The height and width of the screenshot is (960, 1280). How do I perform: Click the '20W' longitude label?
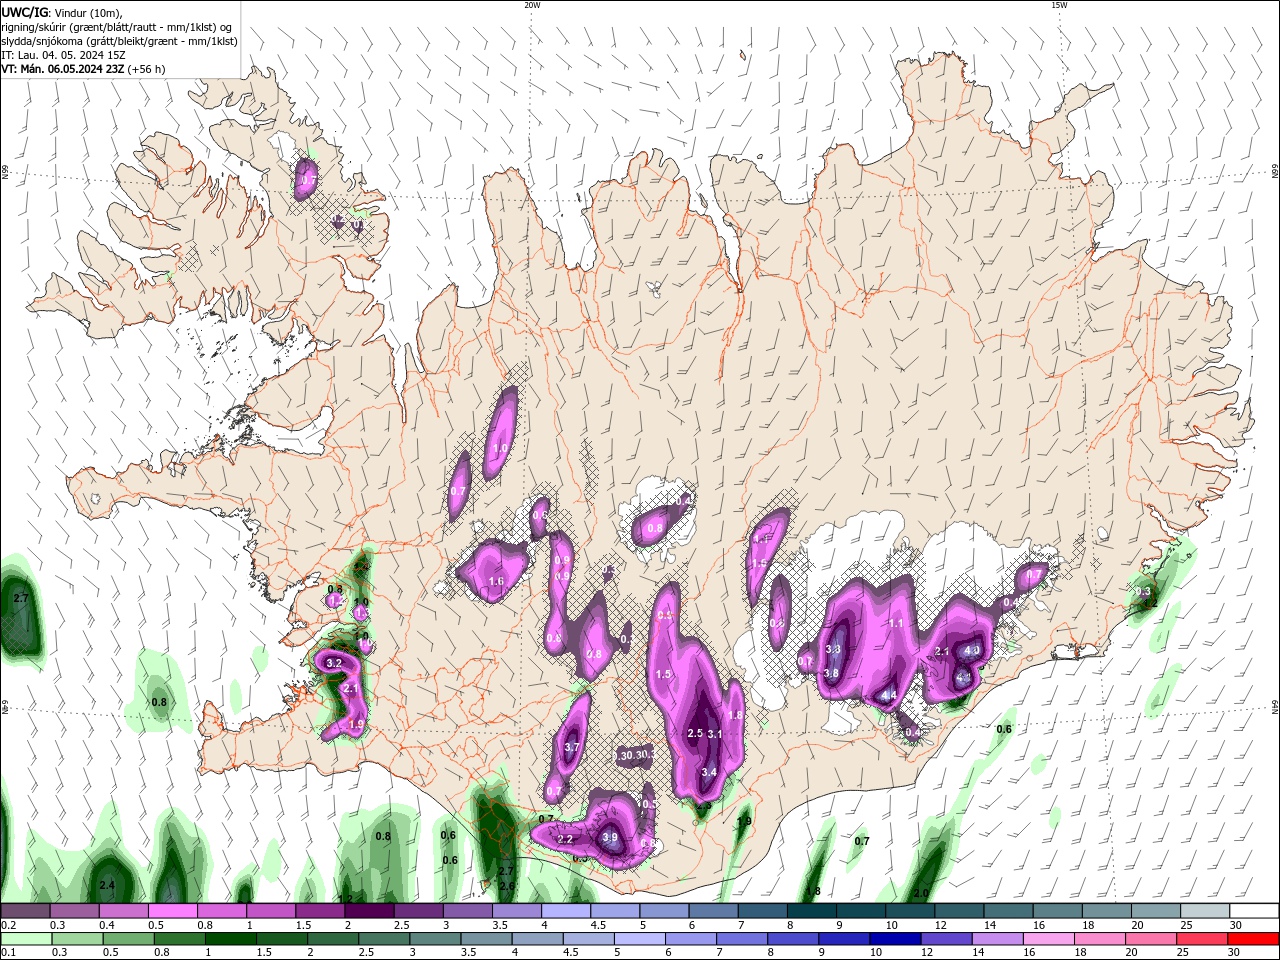(x=532, y=5)
